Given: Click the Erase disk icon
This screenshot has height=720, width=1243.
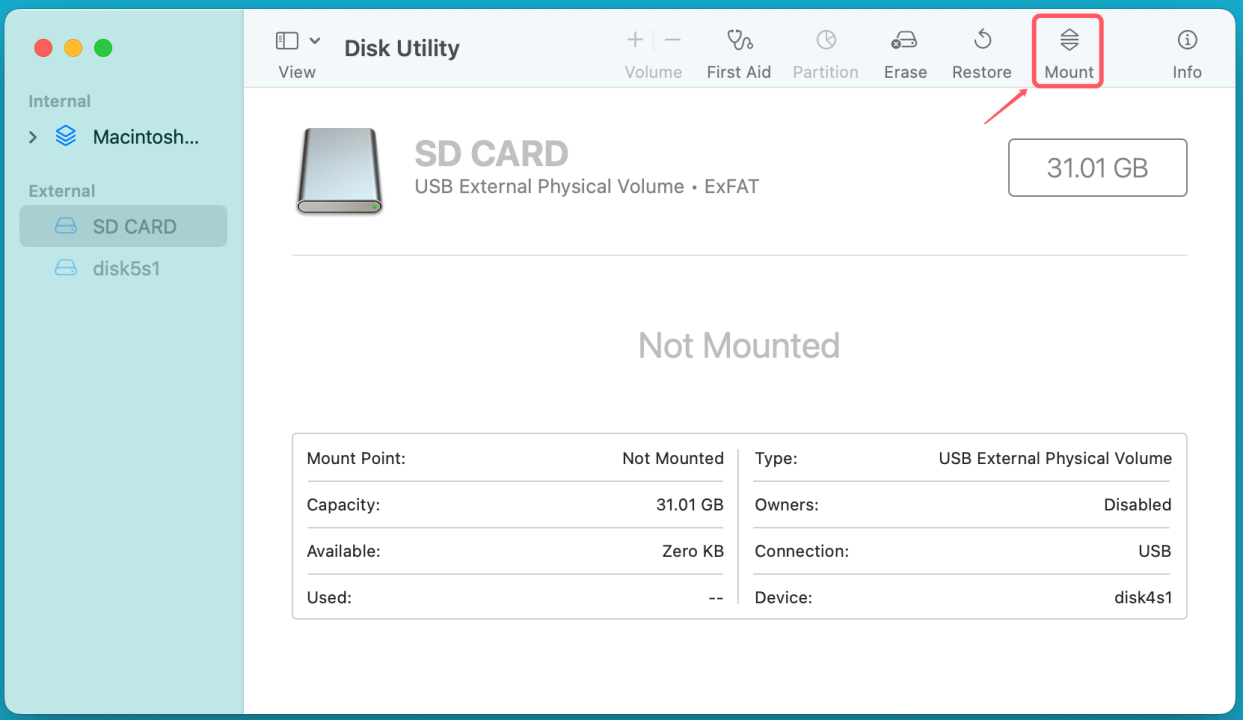Looking at the screenshot, I should click(904, 41).
